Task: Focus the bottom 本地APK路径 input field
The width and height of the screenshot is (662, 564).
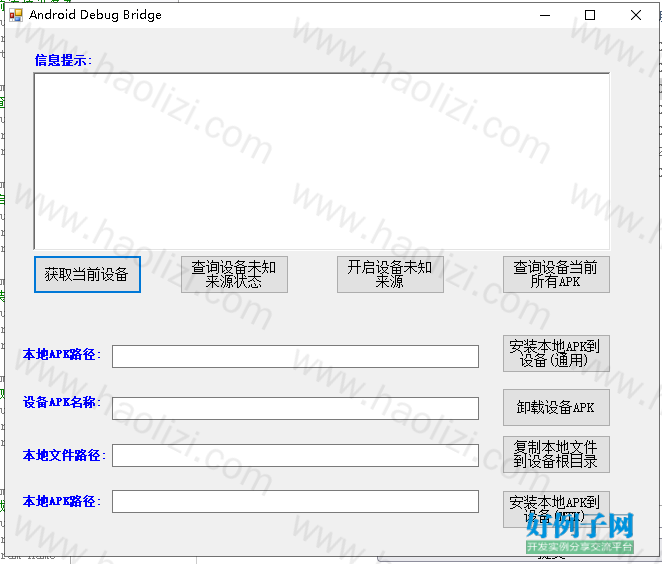Action: [x=295, y=502]
